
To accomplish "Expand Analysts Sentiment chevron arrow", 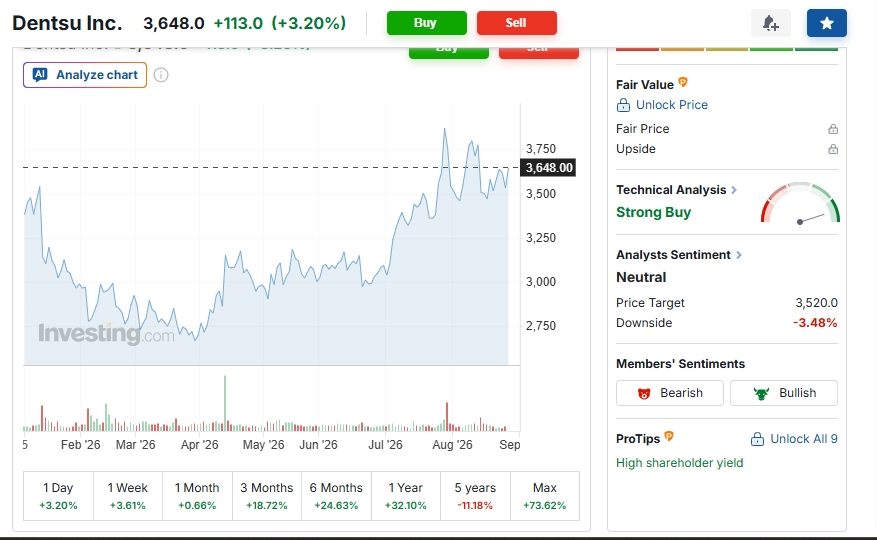I will pos(739,255).
